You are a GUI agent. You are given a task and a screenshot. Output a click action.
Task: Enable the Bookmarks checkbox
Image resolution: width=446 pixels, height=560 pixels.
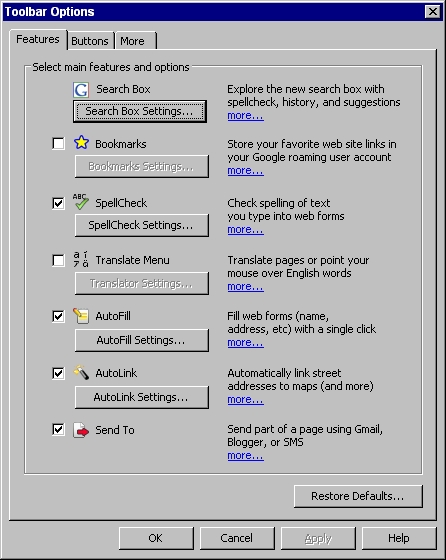[58, 144]
